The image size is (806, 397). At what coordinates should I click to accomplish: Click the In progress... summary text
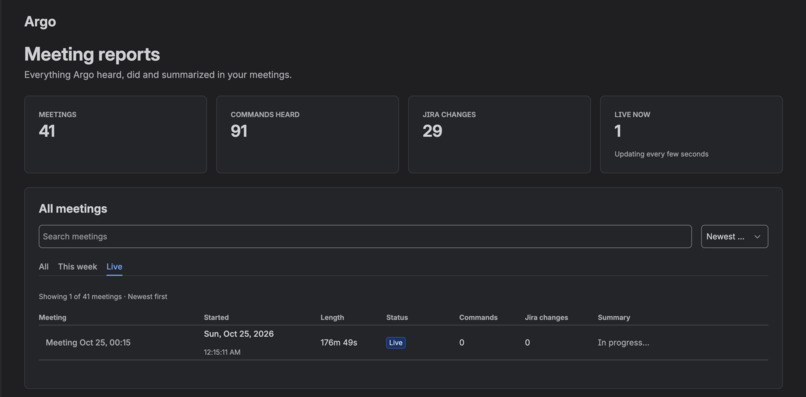click(x=623, y=342)
